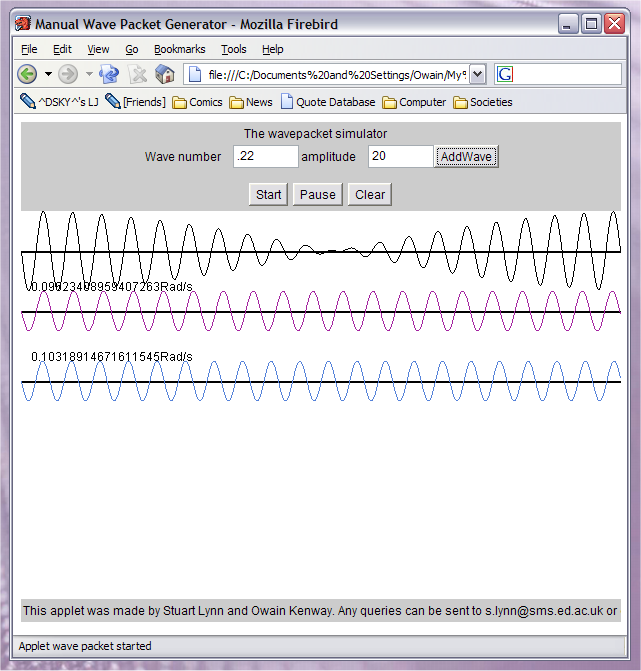
Task: Expand the Back button history dropdown
Action: pyautogui.click(x=48, y=74)
